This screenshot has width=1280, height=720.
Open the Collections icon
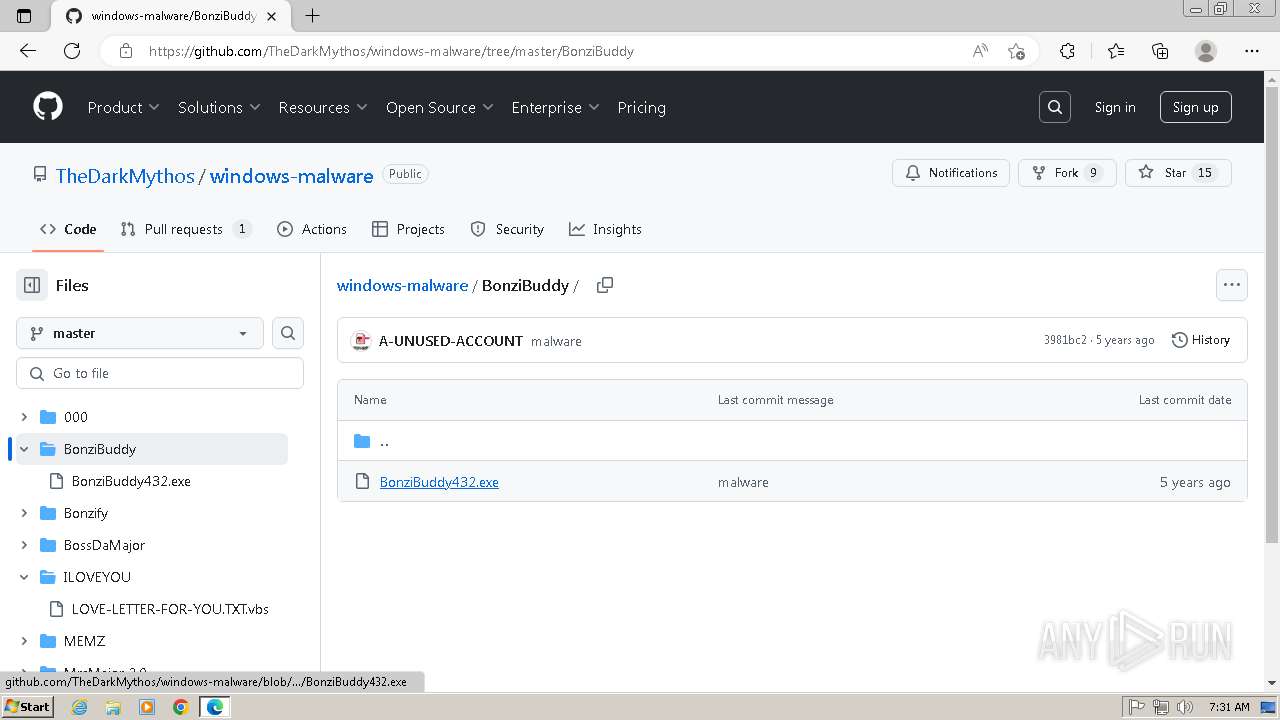tap(1160, 51)
